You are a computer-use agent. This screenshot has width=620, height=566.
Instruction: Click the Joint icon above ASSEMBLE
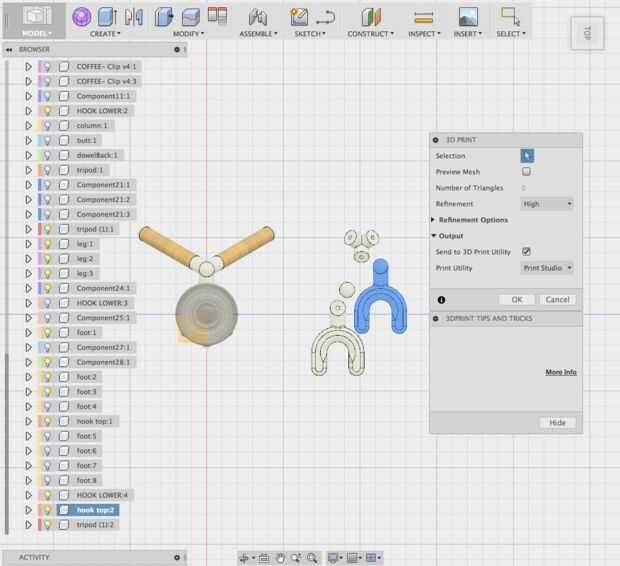point(258,17)
